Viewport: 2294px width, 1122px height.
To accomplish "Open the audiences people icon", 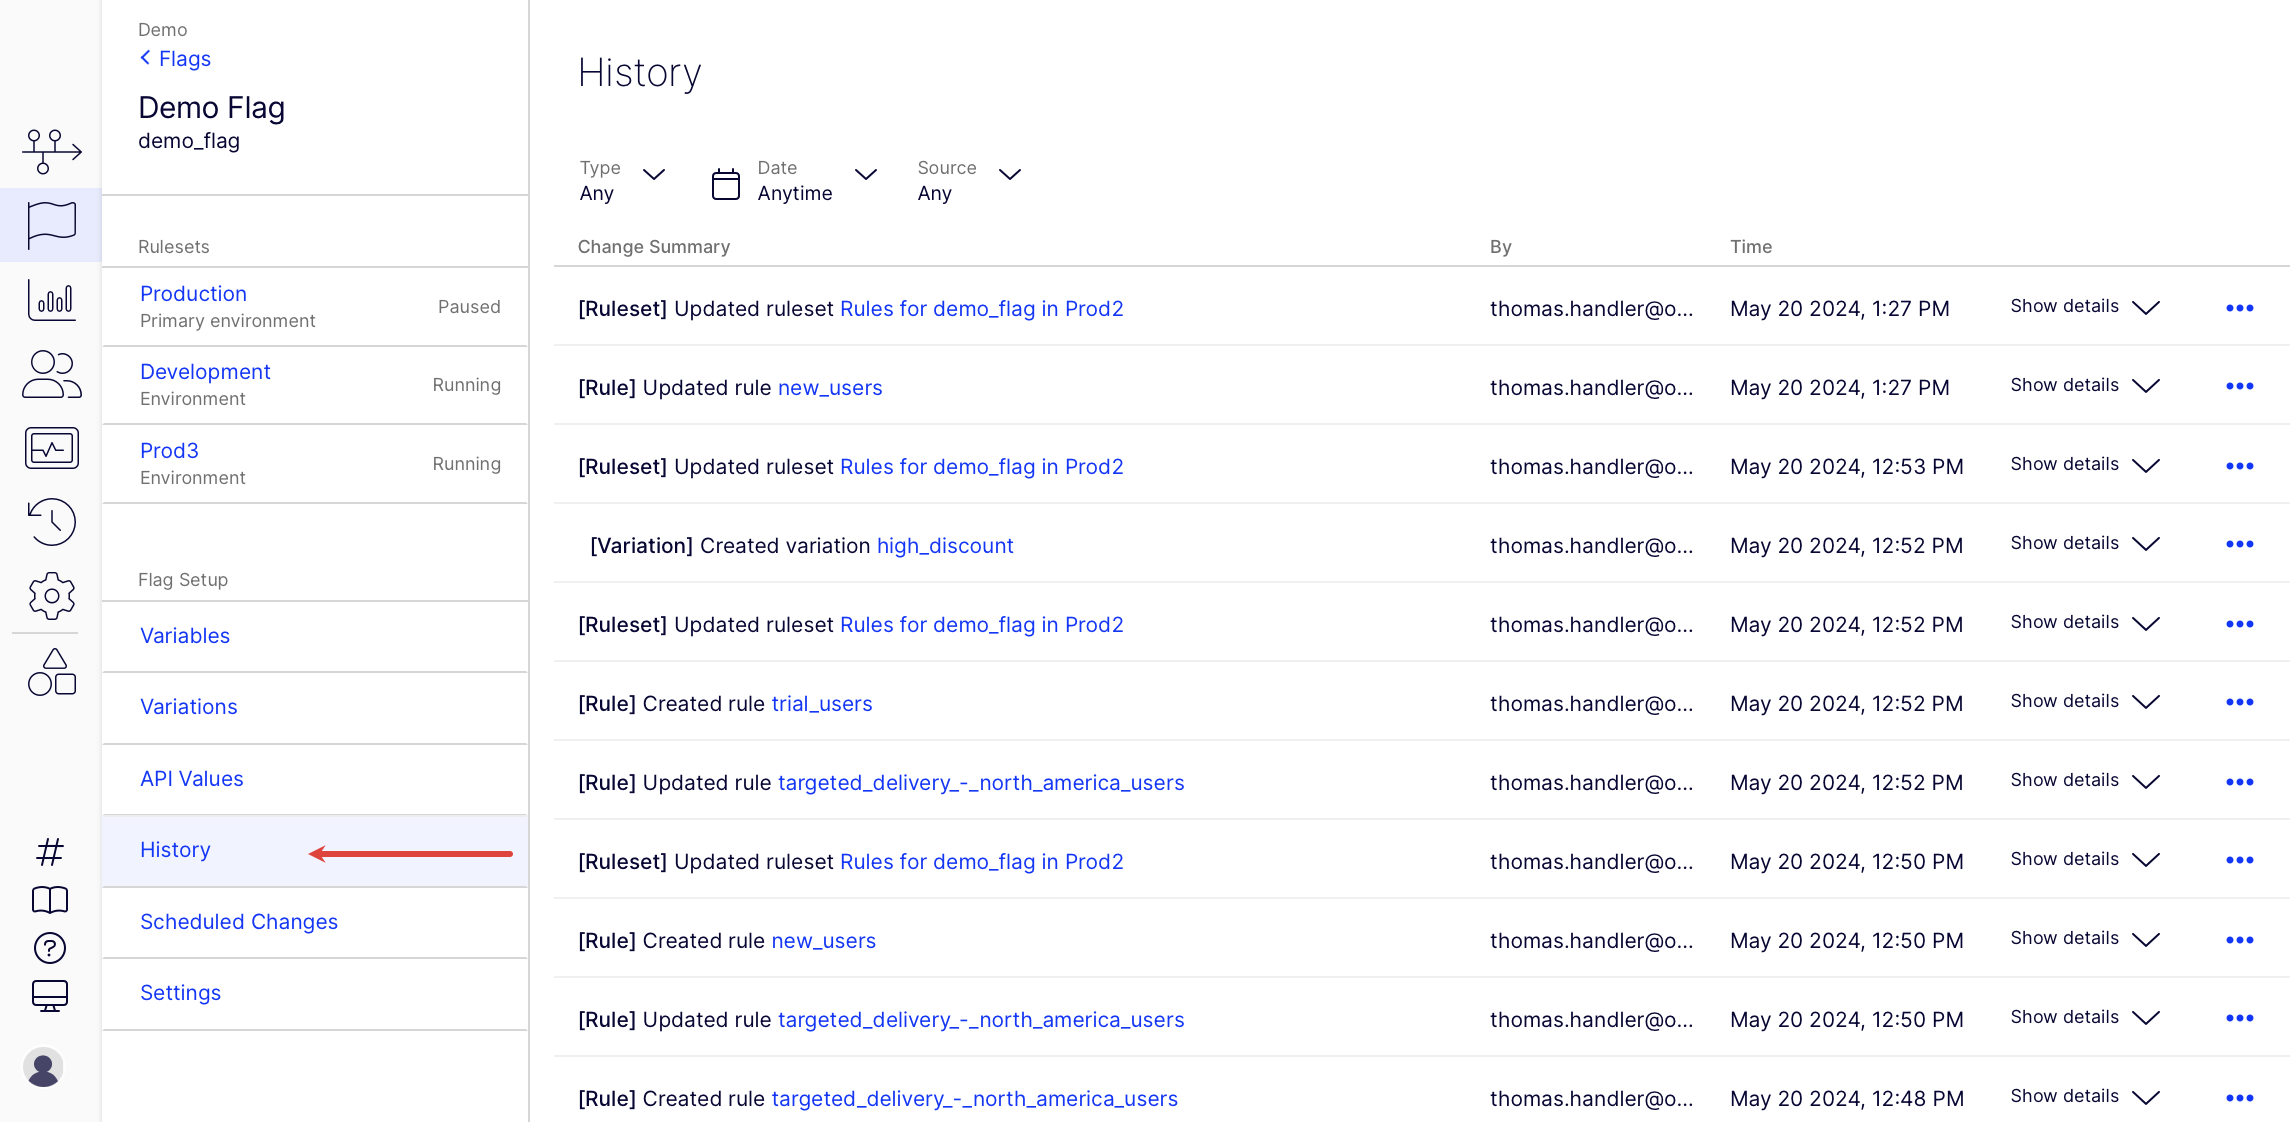I will pyautogui.click(x=51, y=374).
